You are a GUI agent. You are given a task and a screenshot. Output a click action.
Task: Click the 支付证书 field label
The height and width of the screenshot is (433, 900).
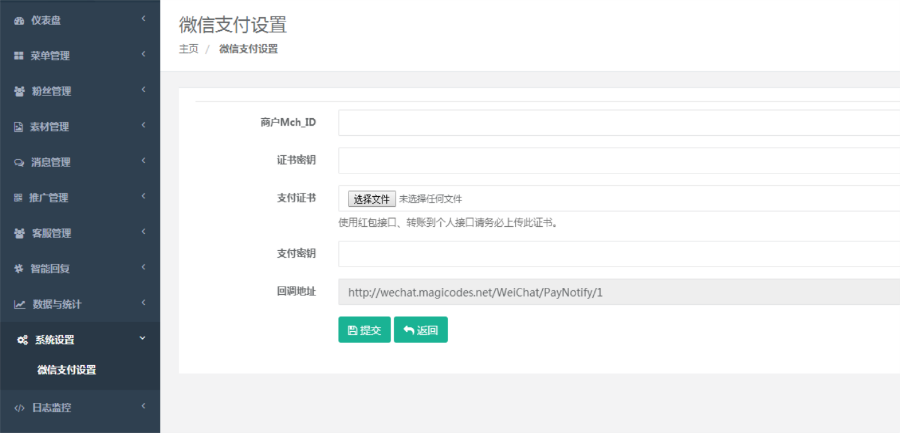pyautogui.click(x=296, y=198)
